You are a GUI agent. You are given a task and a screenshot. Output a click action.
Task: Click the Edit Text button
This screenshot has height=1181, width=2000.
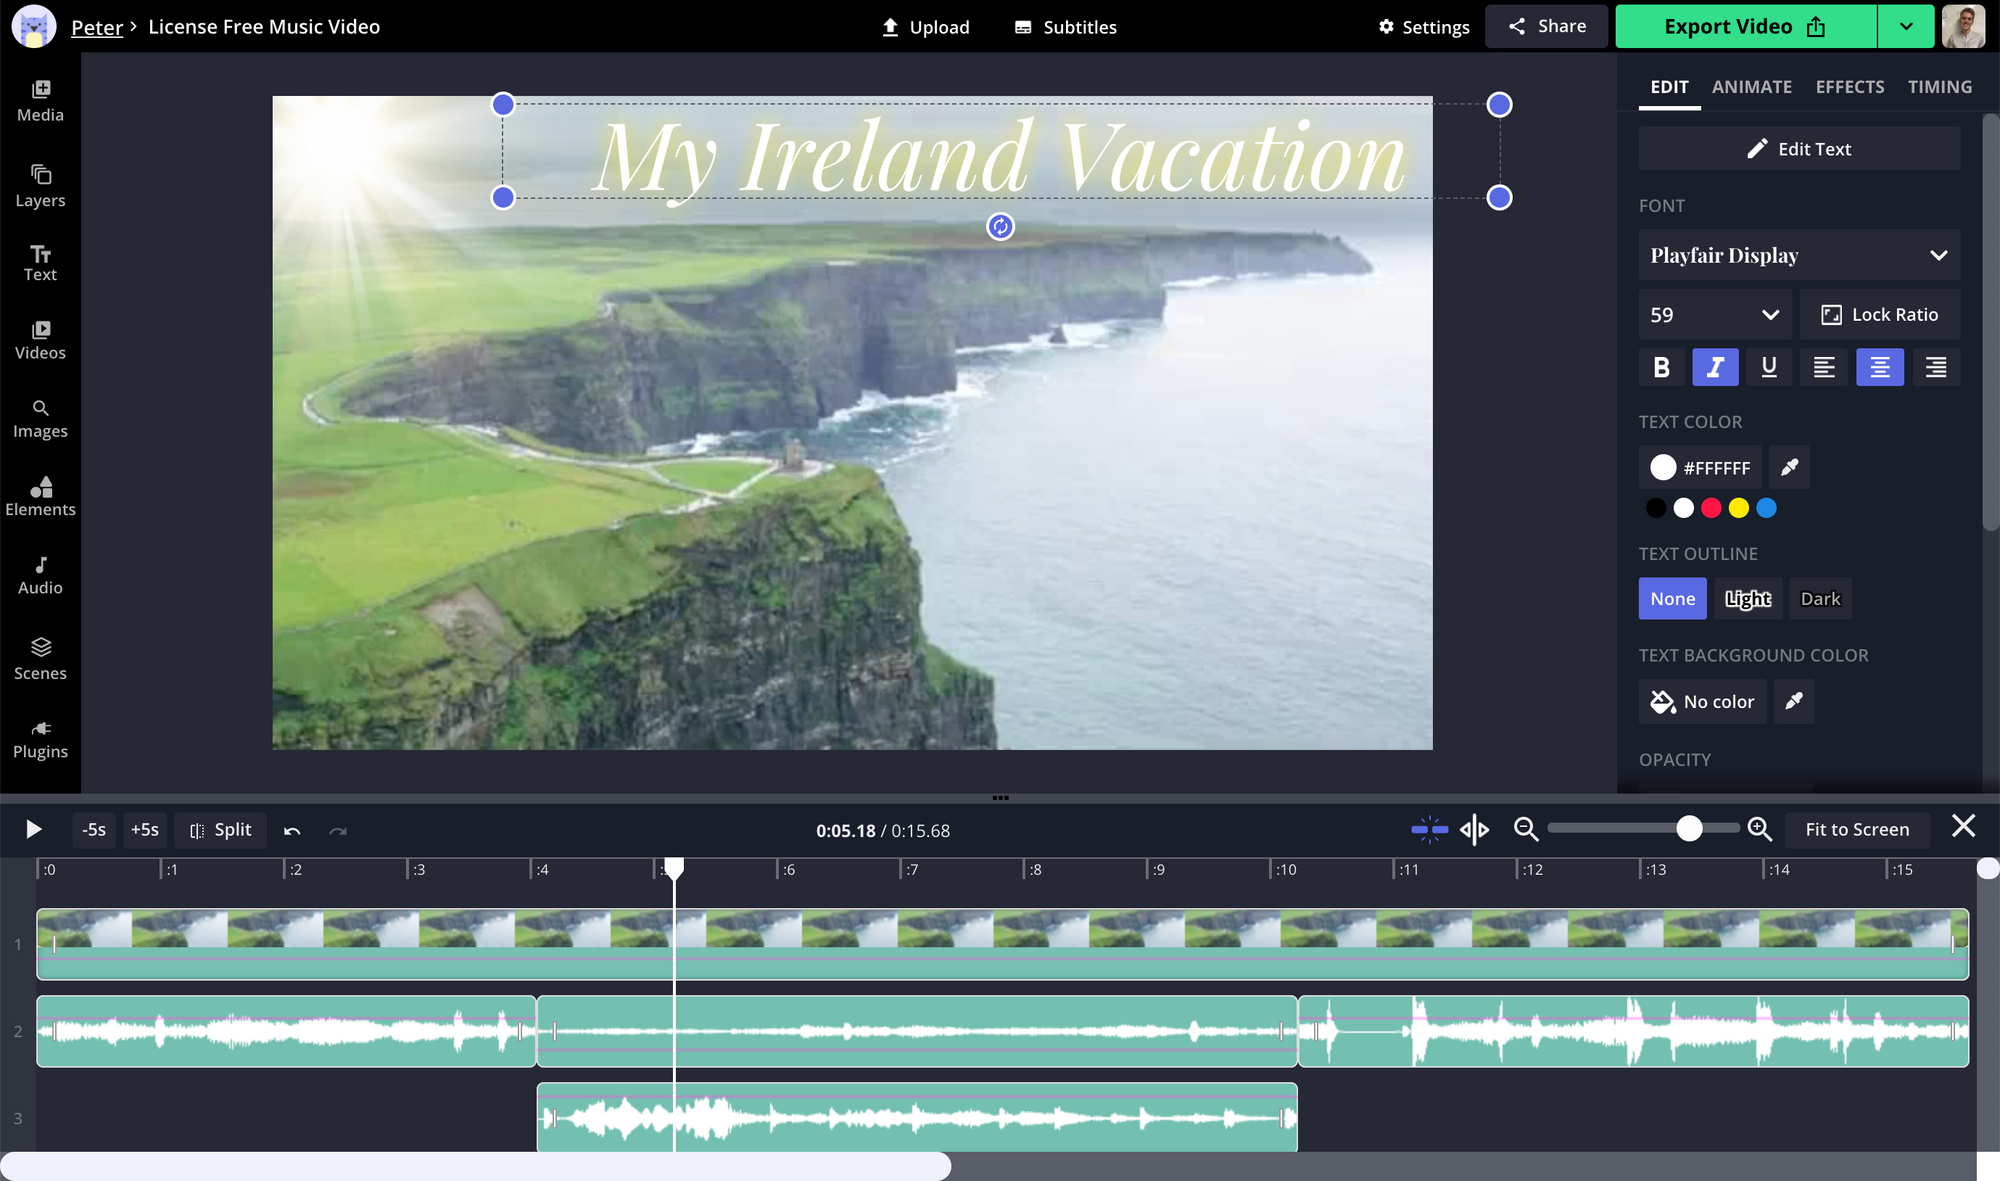click(x=1798, y=149)
